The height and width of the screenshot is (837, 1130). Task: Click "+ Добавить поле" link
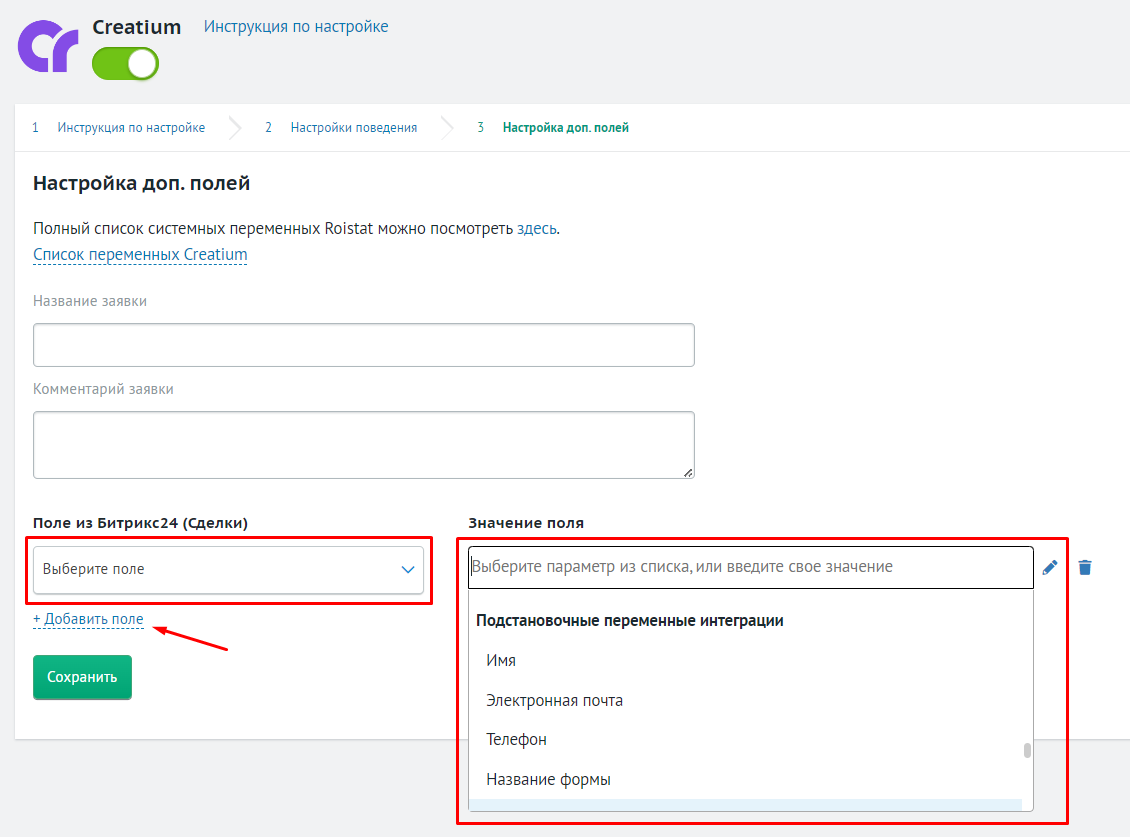[88, 619]
